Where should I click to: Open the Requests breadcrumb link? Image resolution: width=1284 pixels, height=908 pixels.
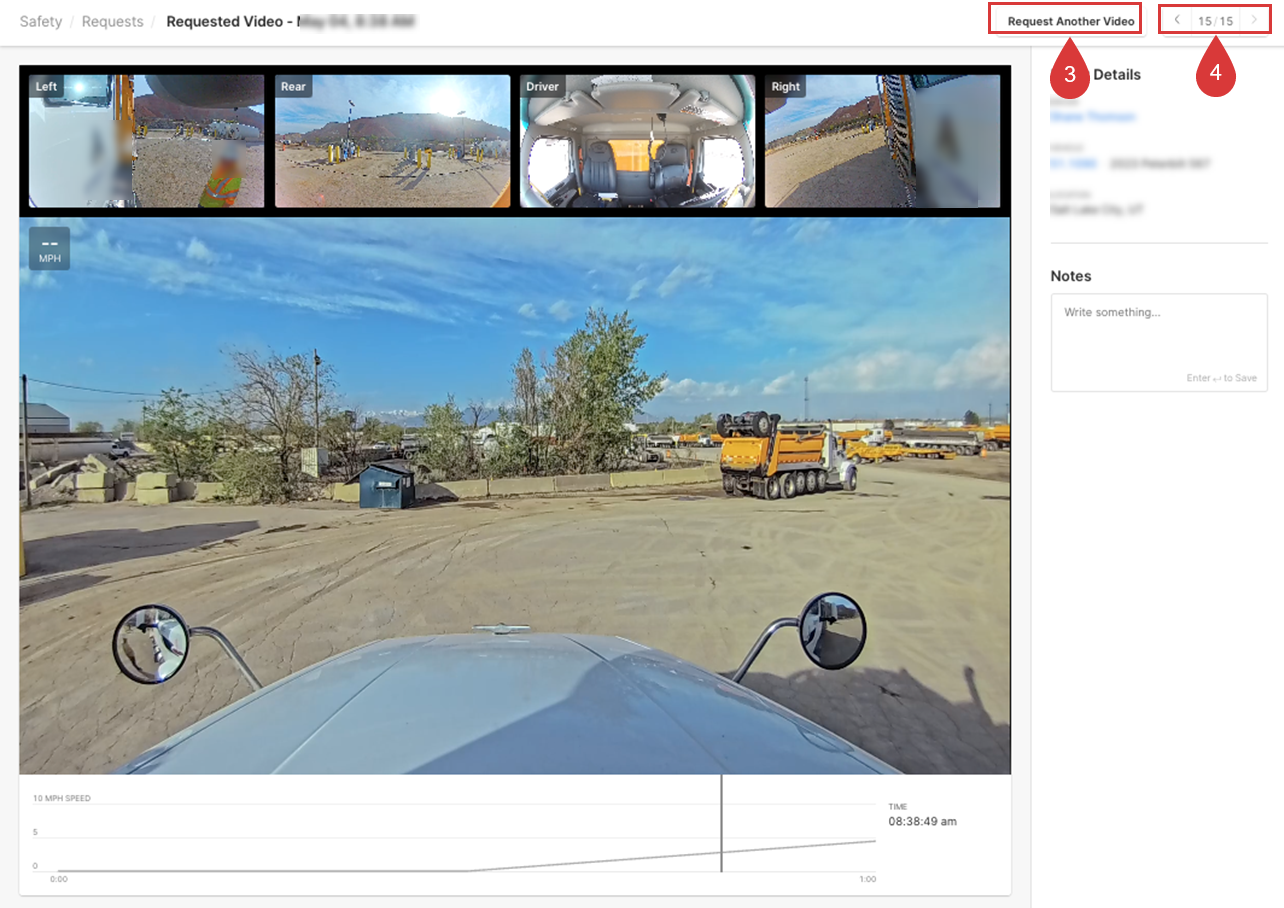(x=112, y=21)
